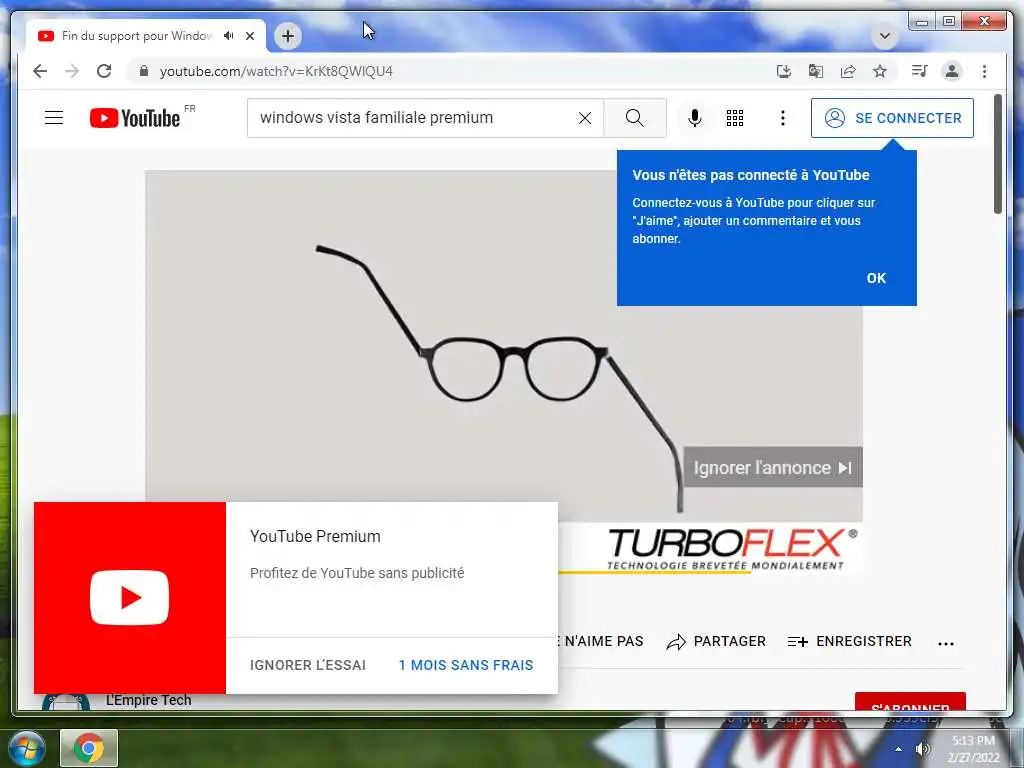Open the Chrome profile avatar
This screenshot has height=768, width=1024.
952,71
